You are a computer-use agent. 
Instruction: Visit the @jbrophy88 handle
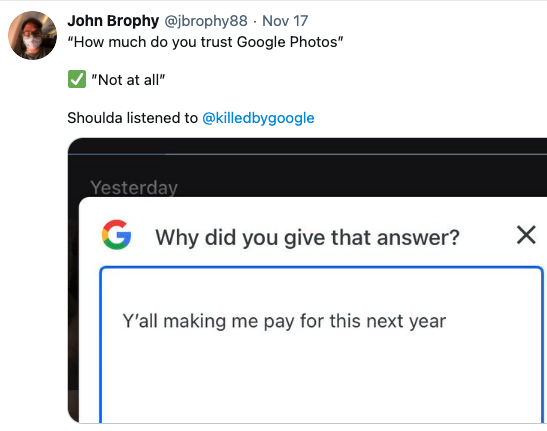coord(206,21)
